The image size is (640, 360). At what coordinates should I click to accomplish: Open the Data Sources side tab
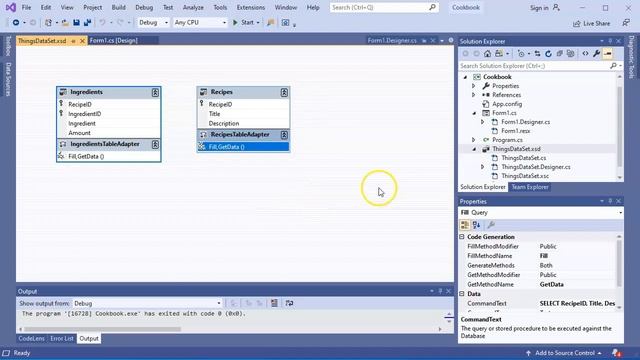point(8,80)
